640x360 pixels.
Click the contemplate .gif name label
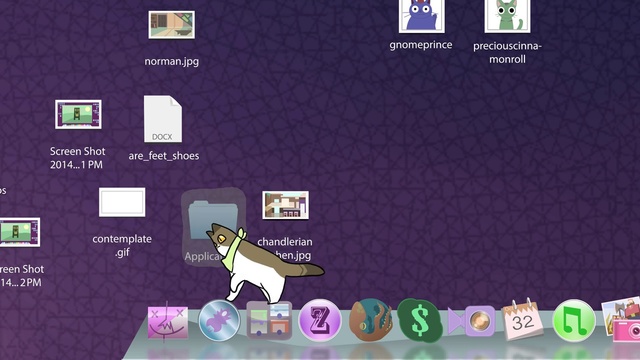pyautogui.click(x=122, y=245)
